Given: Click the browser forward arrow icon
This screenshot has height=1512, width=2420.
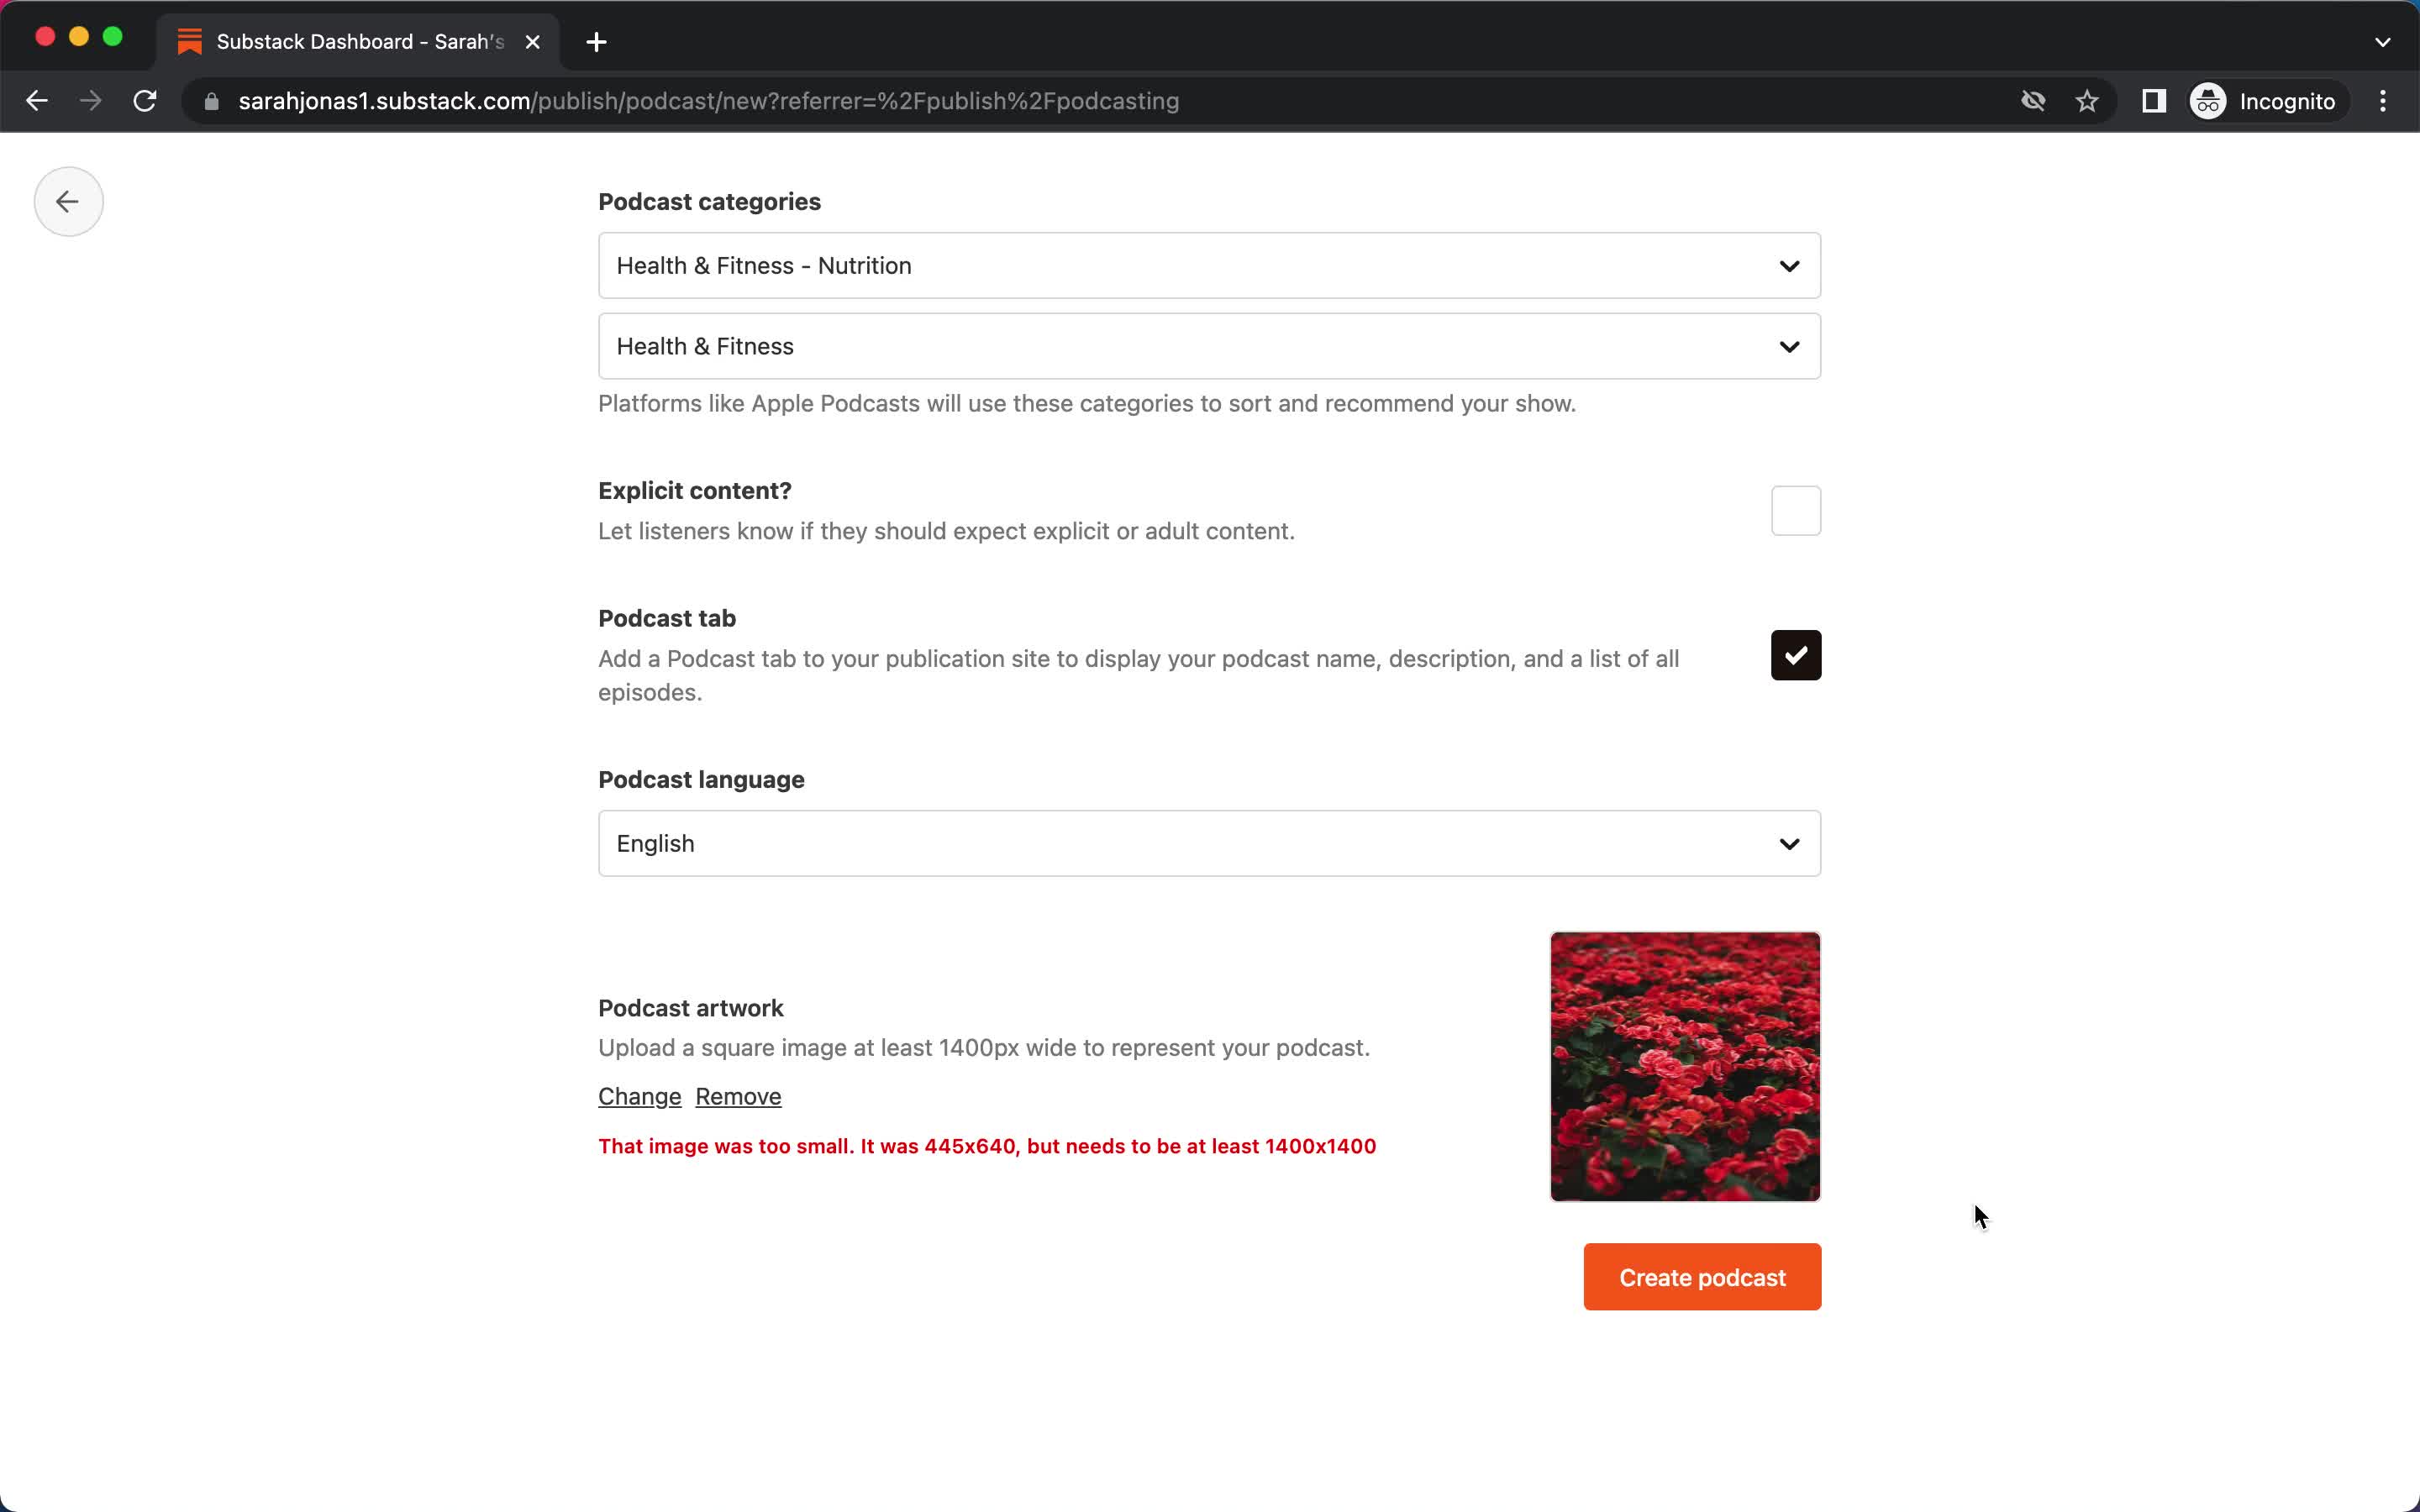Looking at the screenshot, I should [x=89, y=99].
